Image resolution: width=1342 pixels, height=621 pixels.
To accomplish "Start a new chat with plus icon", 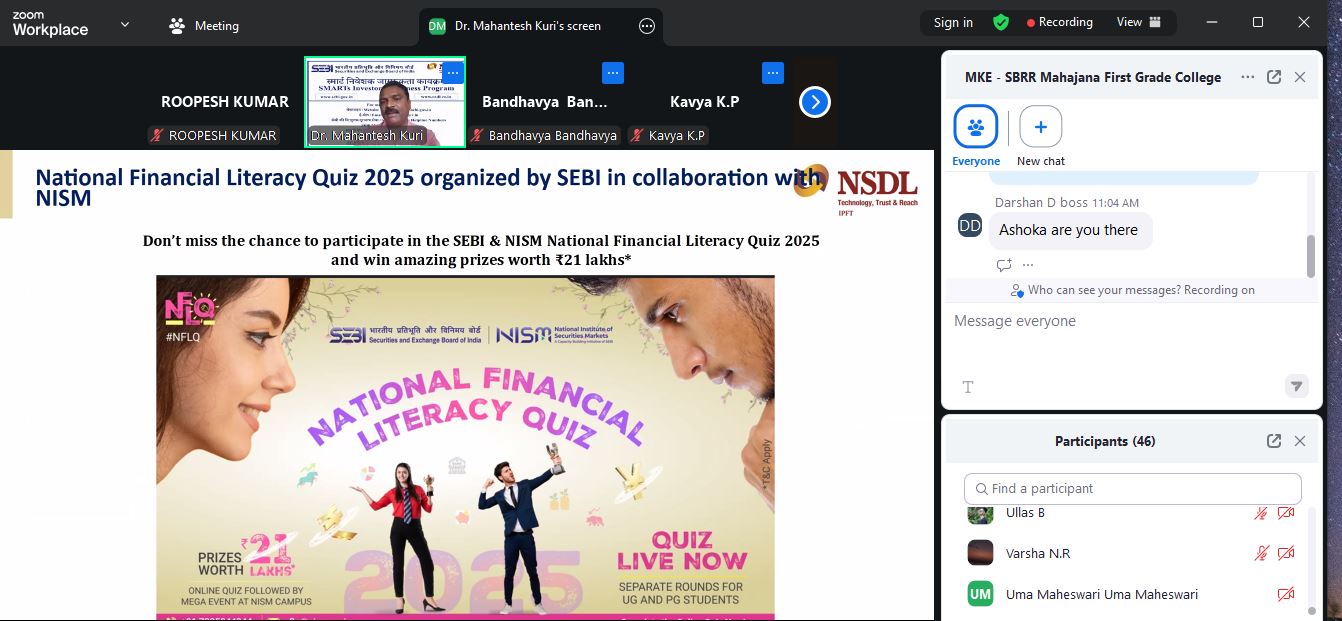I will click(1040, 127).
